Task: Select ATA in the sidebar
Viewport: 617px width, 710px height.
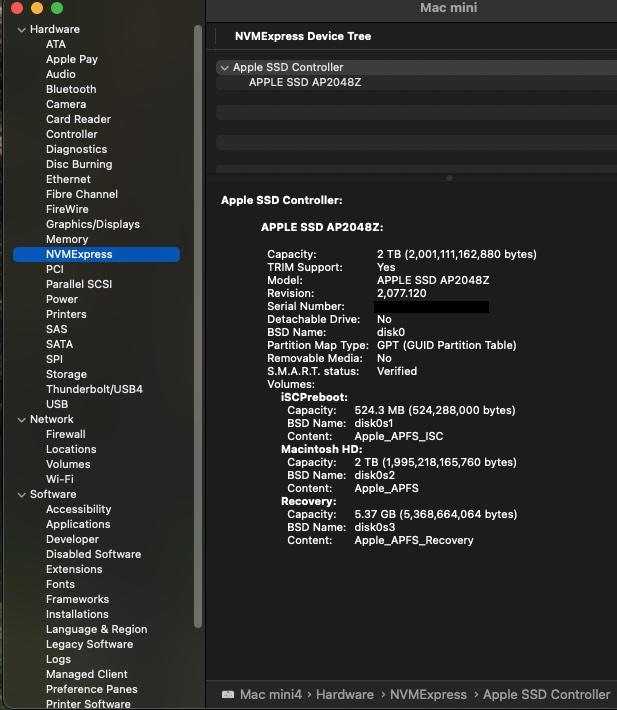Action: click(56, 44)
